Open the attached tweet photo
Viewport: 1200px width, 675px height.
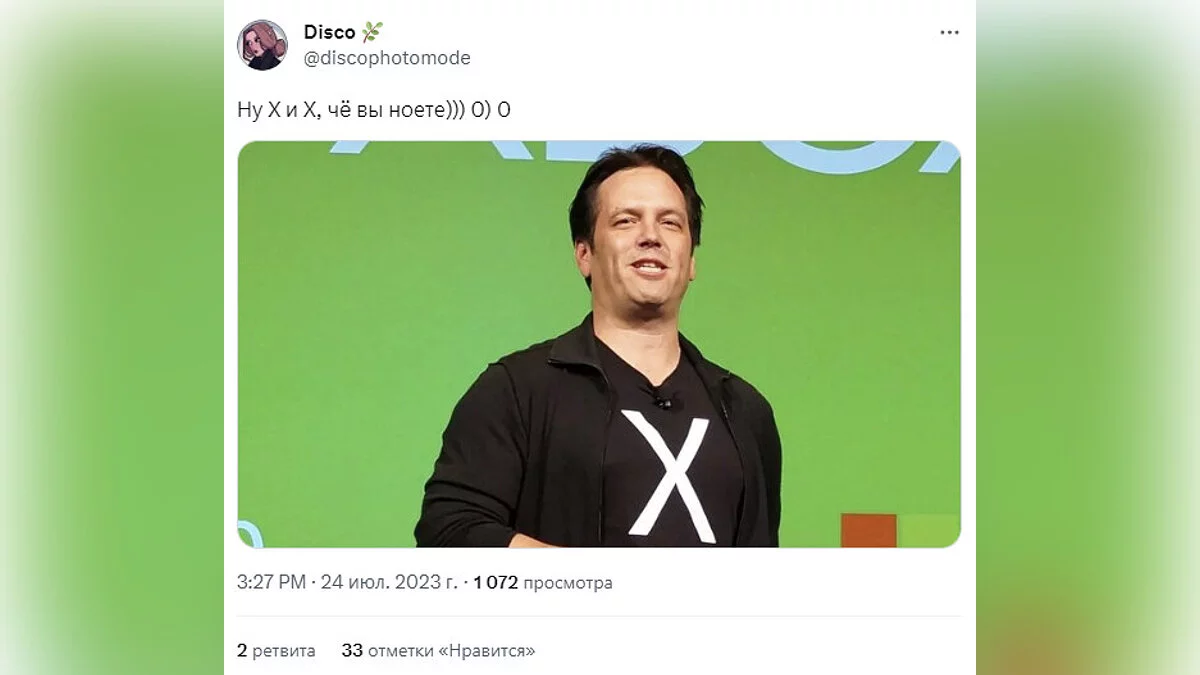pos(599,344)
